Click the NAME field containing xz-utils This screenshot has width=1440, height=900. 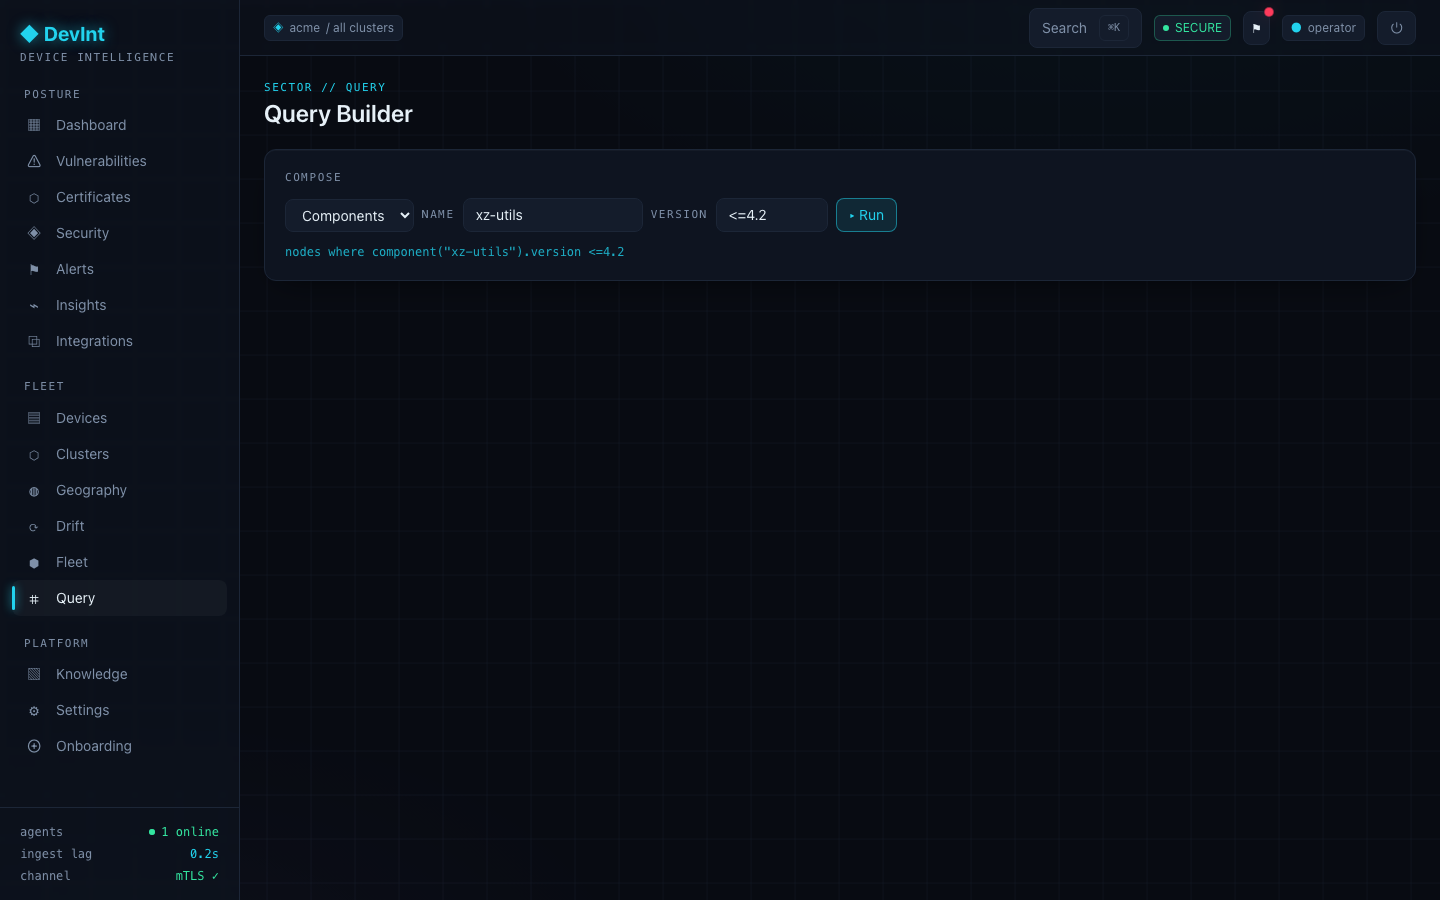point(553,215)
